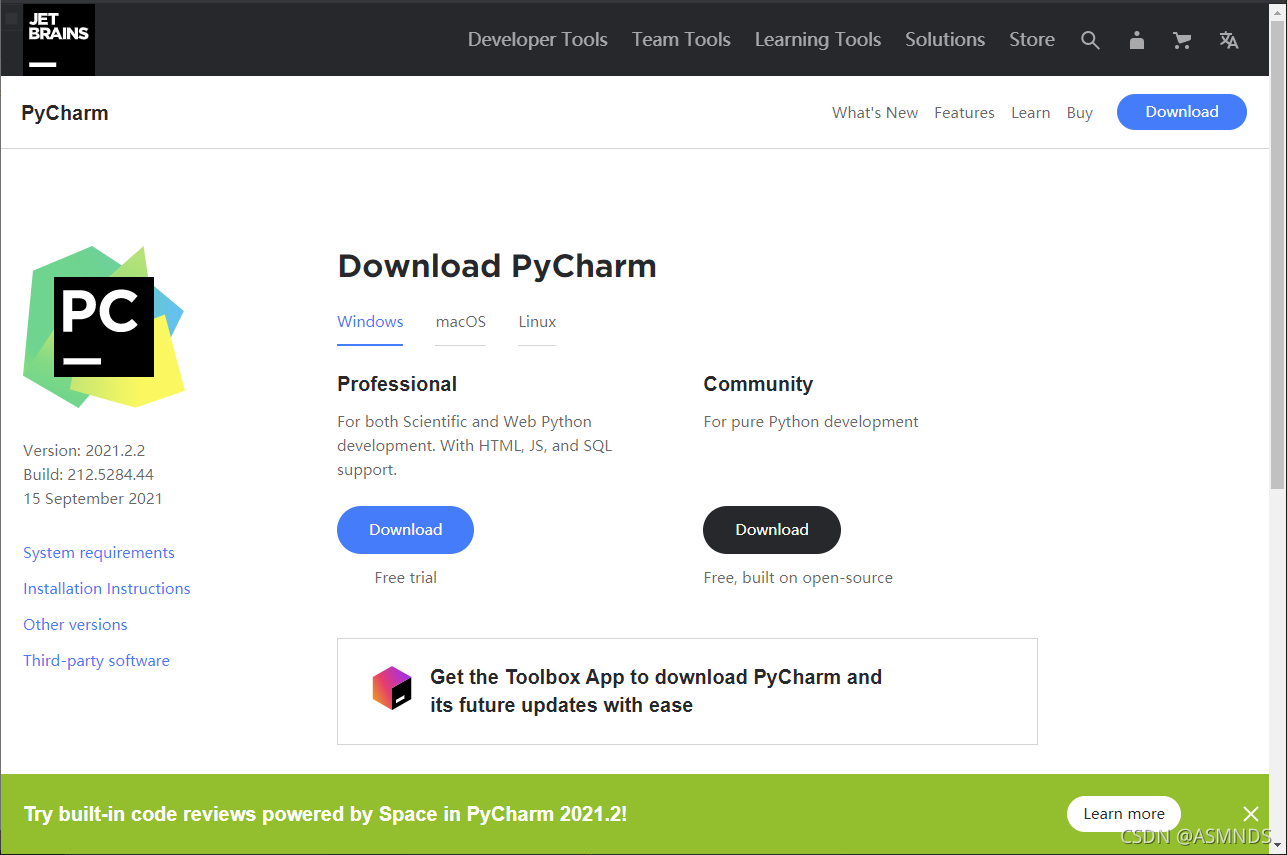This screenshot has height=855, width=1287.
Task: Click the large PyCharm PC logo
Action: pyautogui.click(x=104, y=327)
